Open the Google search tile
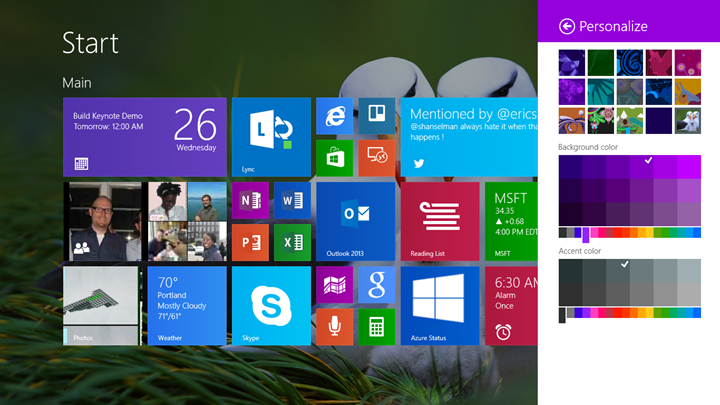Screen dimensions: 720x405 tap(377, 285)
